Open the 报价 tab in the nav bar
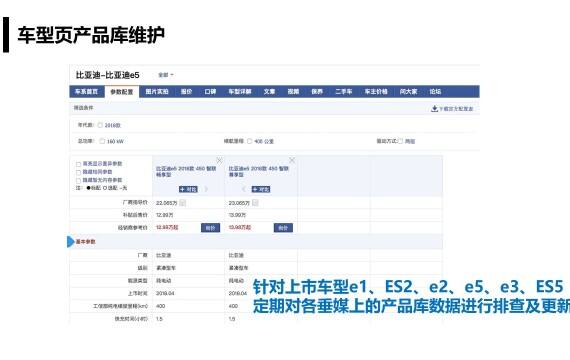 [186, 92]
